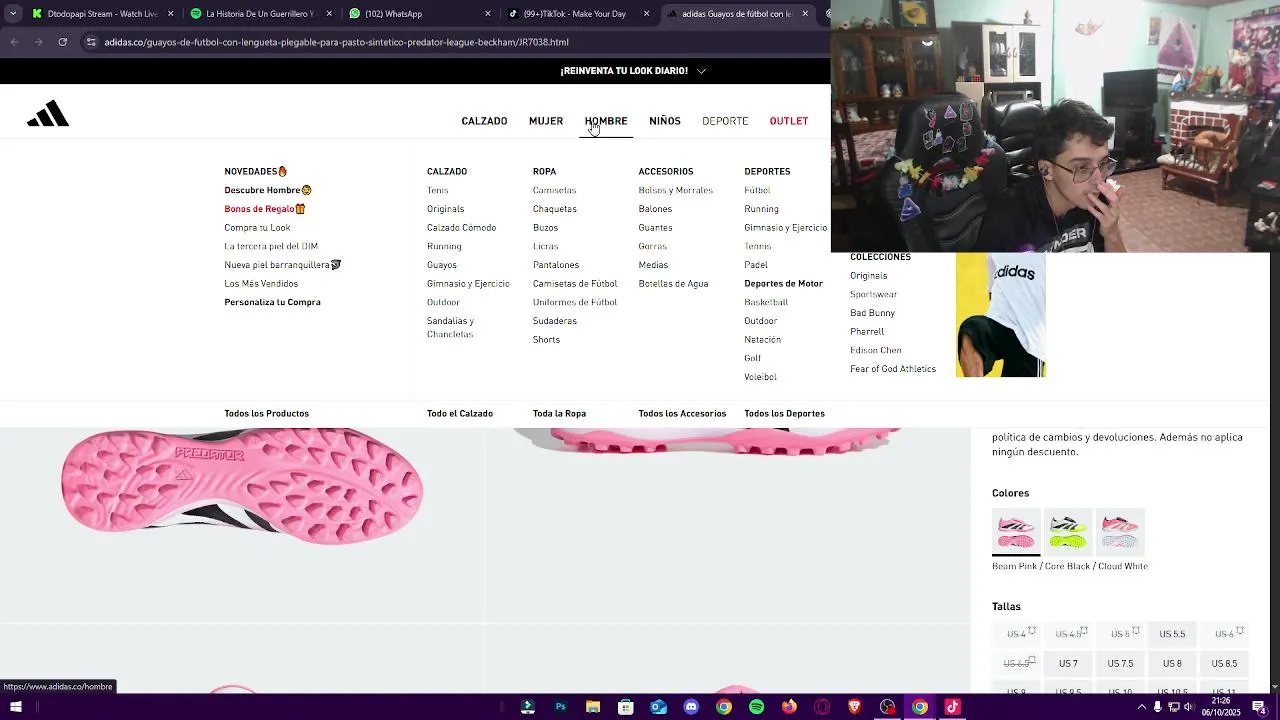Close the Dtodopapi Stream tab
1280x720 pixels.
[171, 14]
